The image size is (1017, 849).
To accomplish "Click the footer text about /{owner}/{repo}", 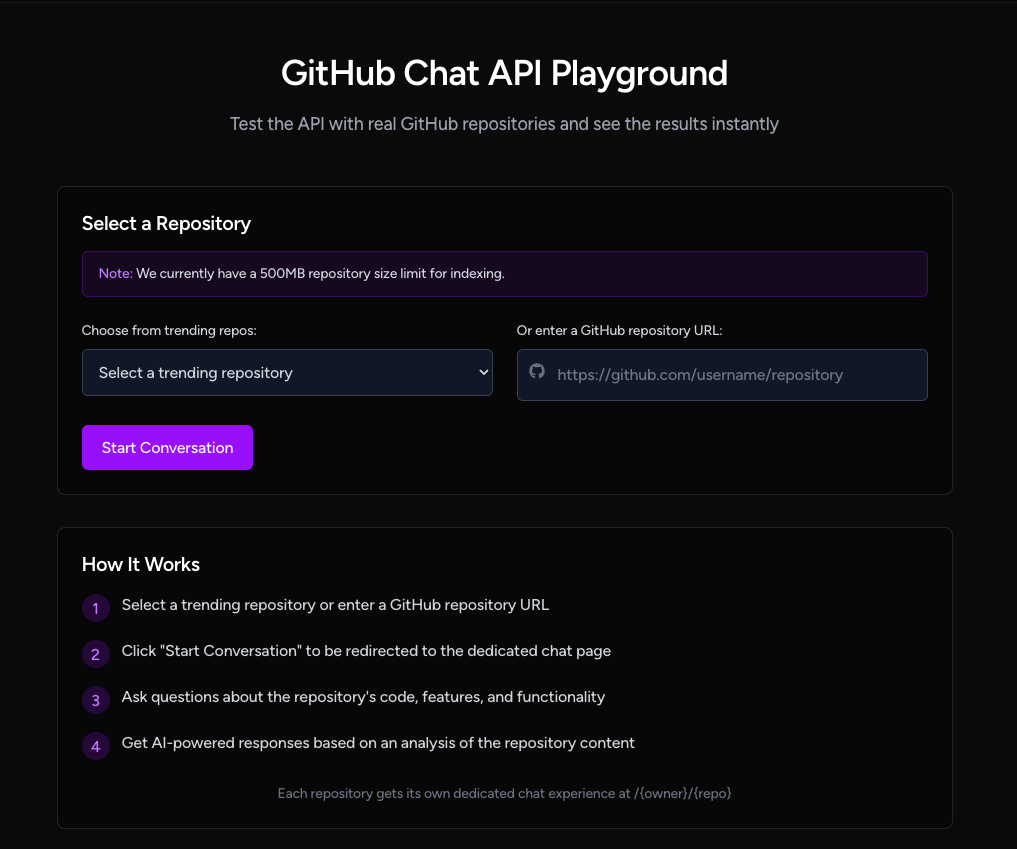I will click(505, 793).
